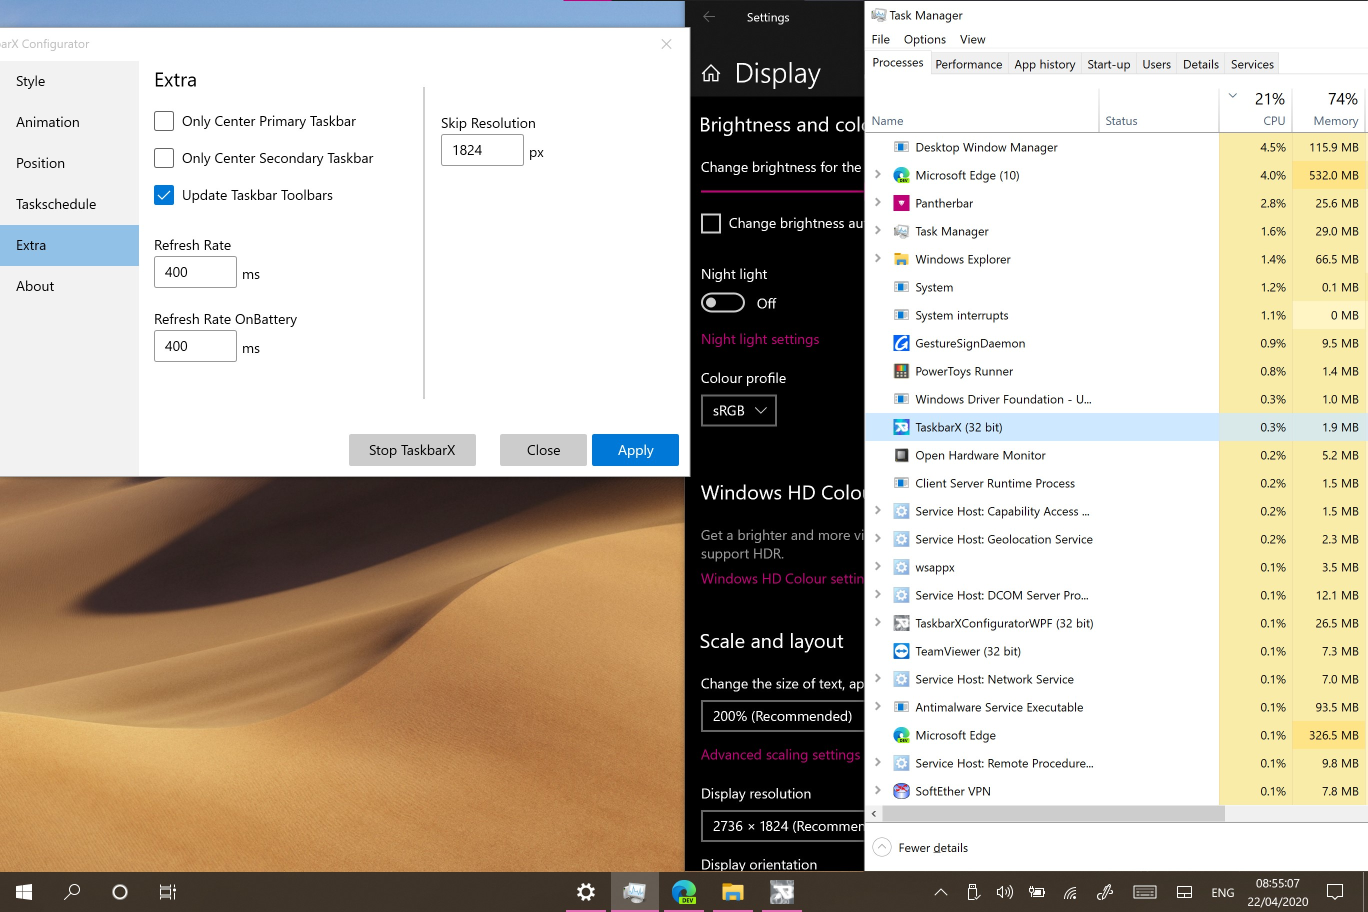Expand the Microsoft Edge (10) process group
The image size is (1368, 912).
pyautogui.click(x=880, y=175)
